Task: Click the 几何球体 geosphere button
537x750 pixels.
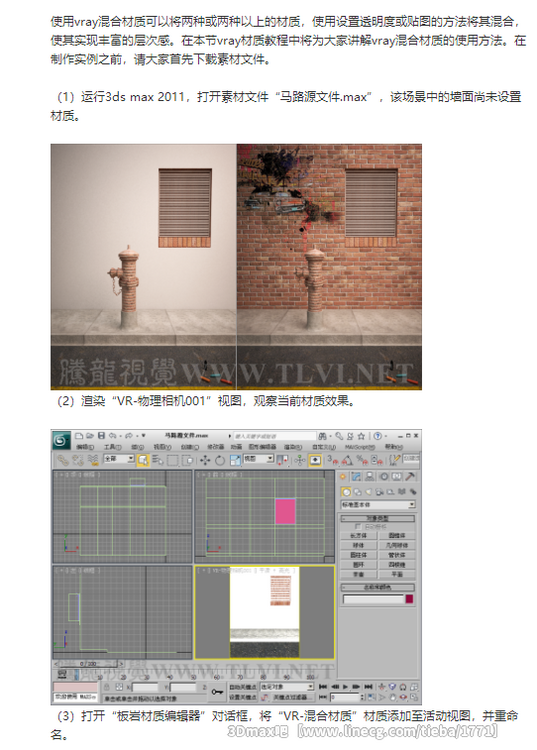Action: [x=397, y=545]
